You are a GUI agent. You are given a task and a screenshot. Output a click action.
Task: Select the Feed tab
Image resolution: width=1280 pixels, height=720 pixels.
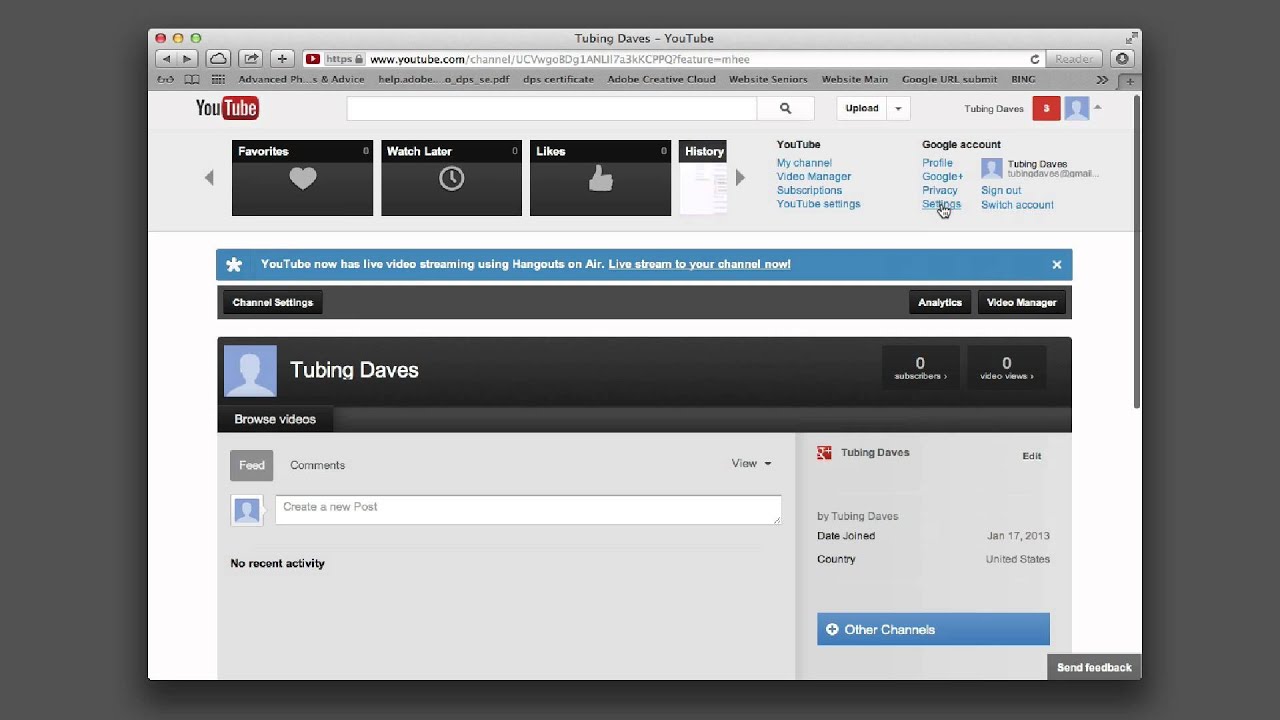point(252,465)
